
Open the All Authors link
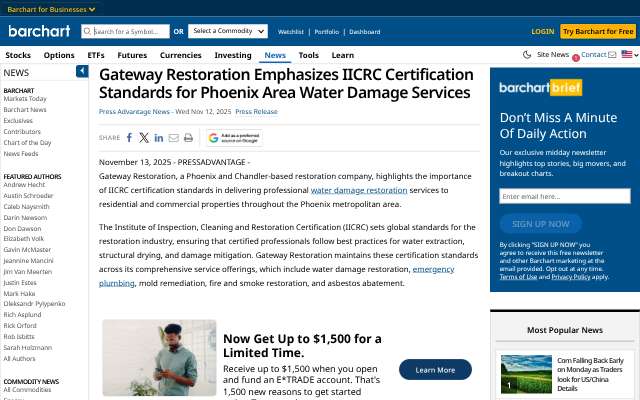[19, 359]
